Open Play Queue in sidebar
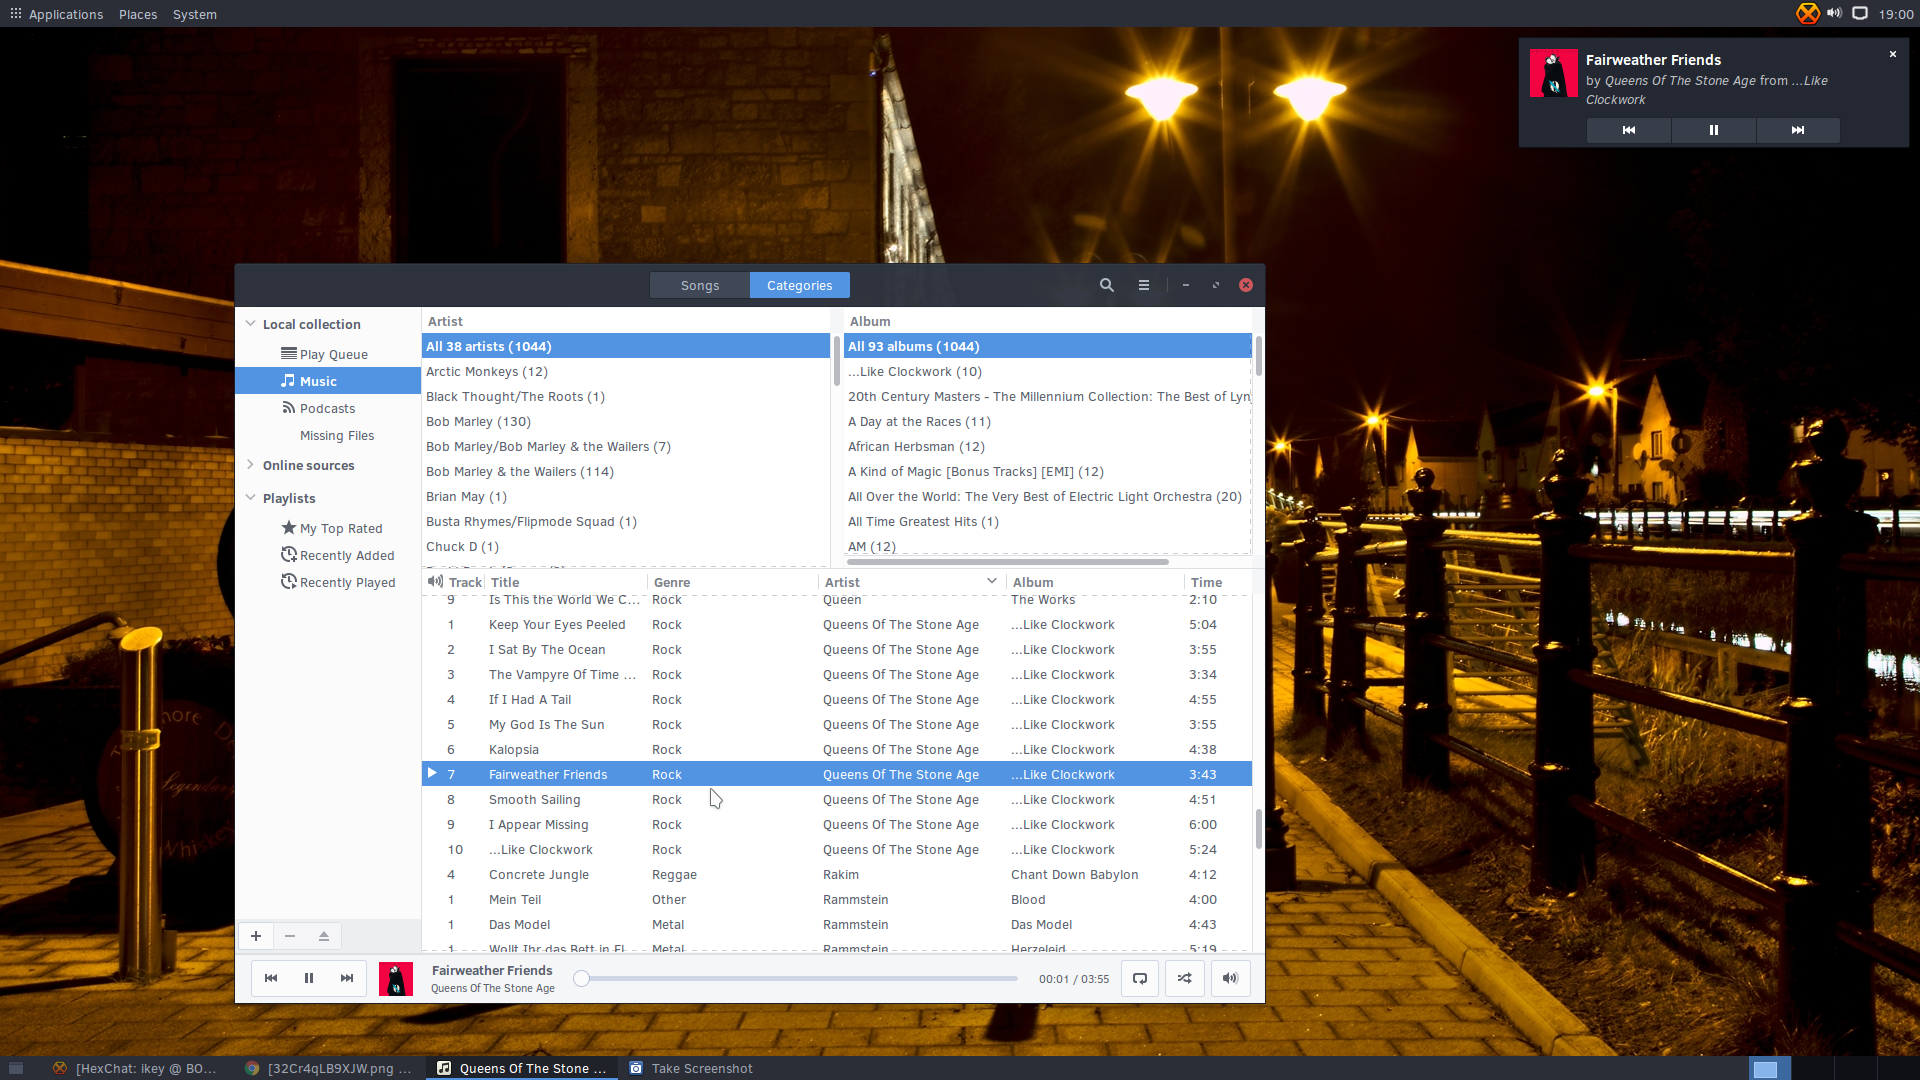This screenshot has height=1080, width=1920. click(328, 354)
